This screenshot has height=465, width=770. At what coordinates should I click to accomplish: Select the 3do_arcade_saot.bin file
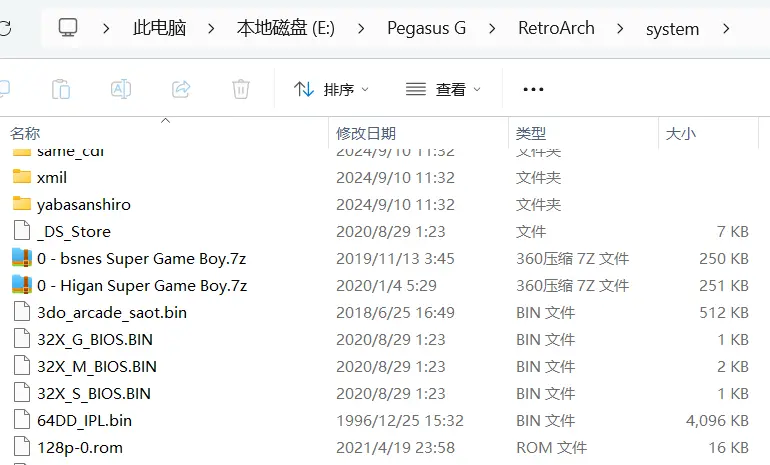(111, 312)
